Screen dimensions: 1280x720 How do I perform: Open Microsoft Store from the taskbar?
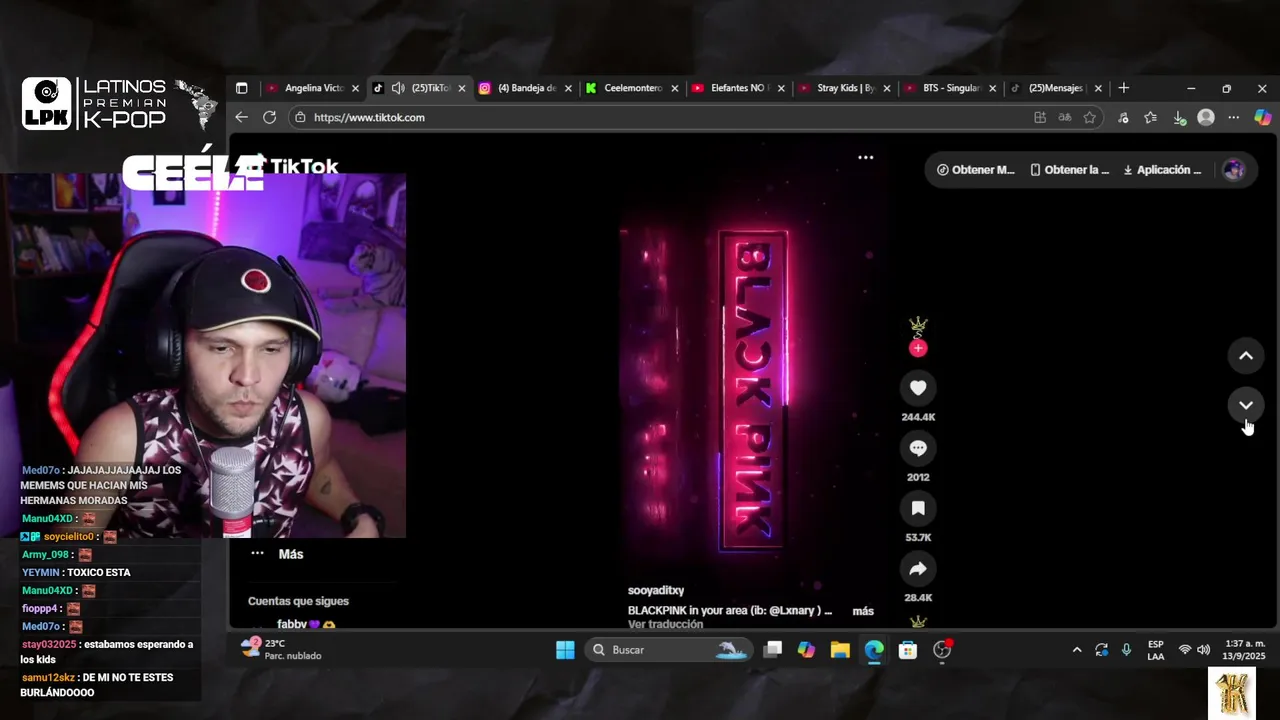pyautogui.click(x=908, y=650)
